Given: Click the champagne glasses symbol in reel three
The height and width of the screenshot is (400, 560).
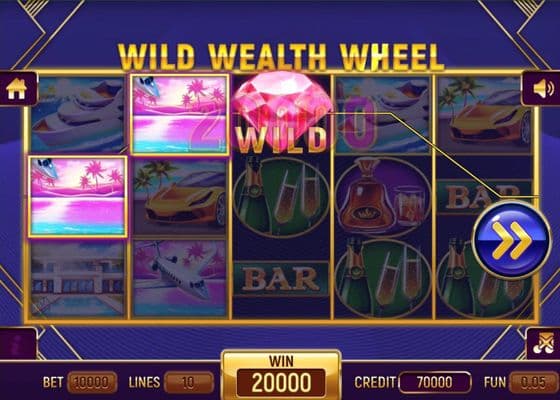Looking at the screenshot, I should coord(281,196).
